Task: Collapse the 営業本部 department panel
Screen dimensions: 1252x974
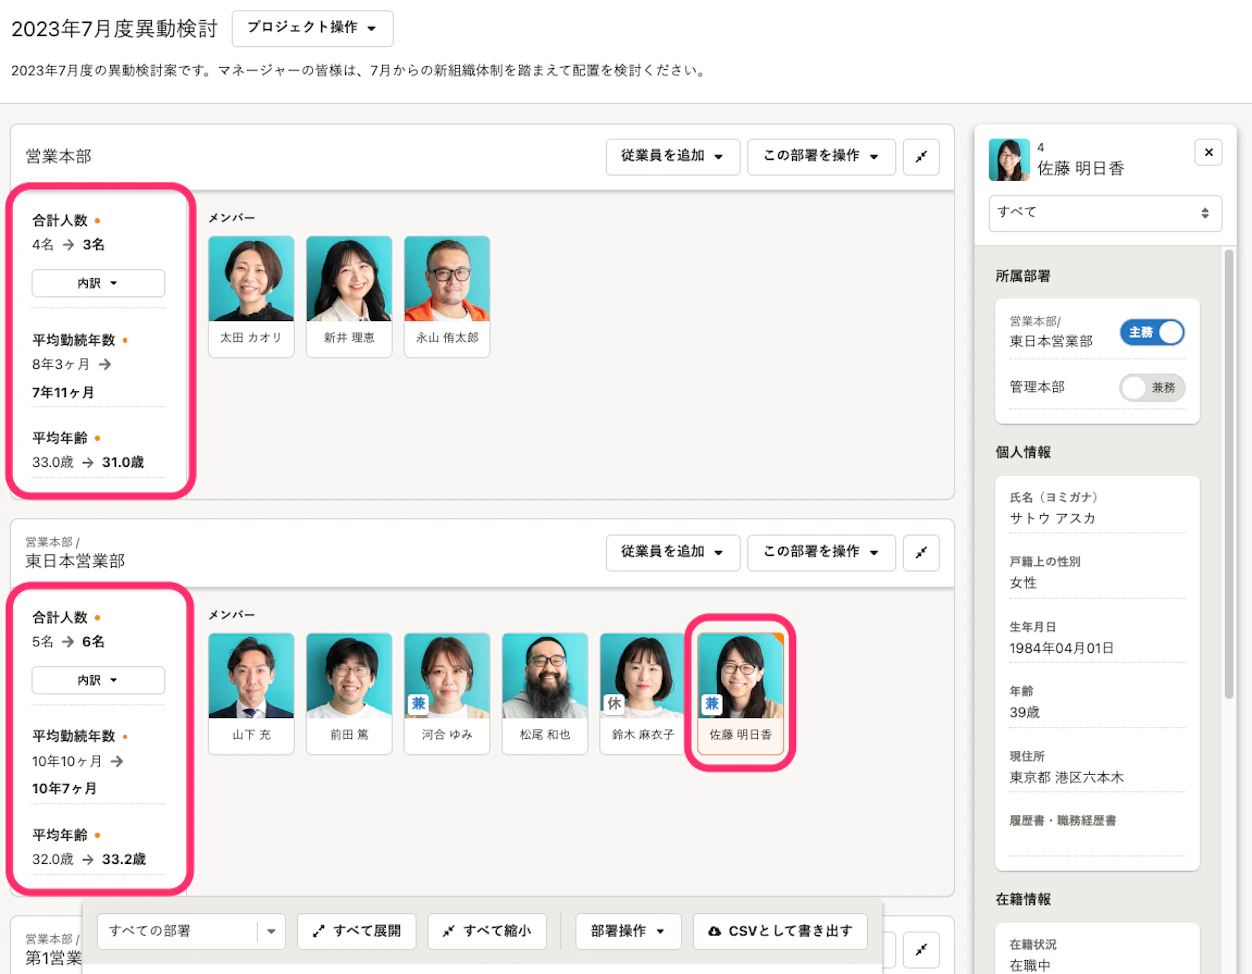Action: (921, 157)
